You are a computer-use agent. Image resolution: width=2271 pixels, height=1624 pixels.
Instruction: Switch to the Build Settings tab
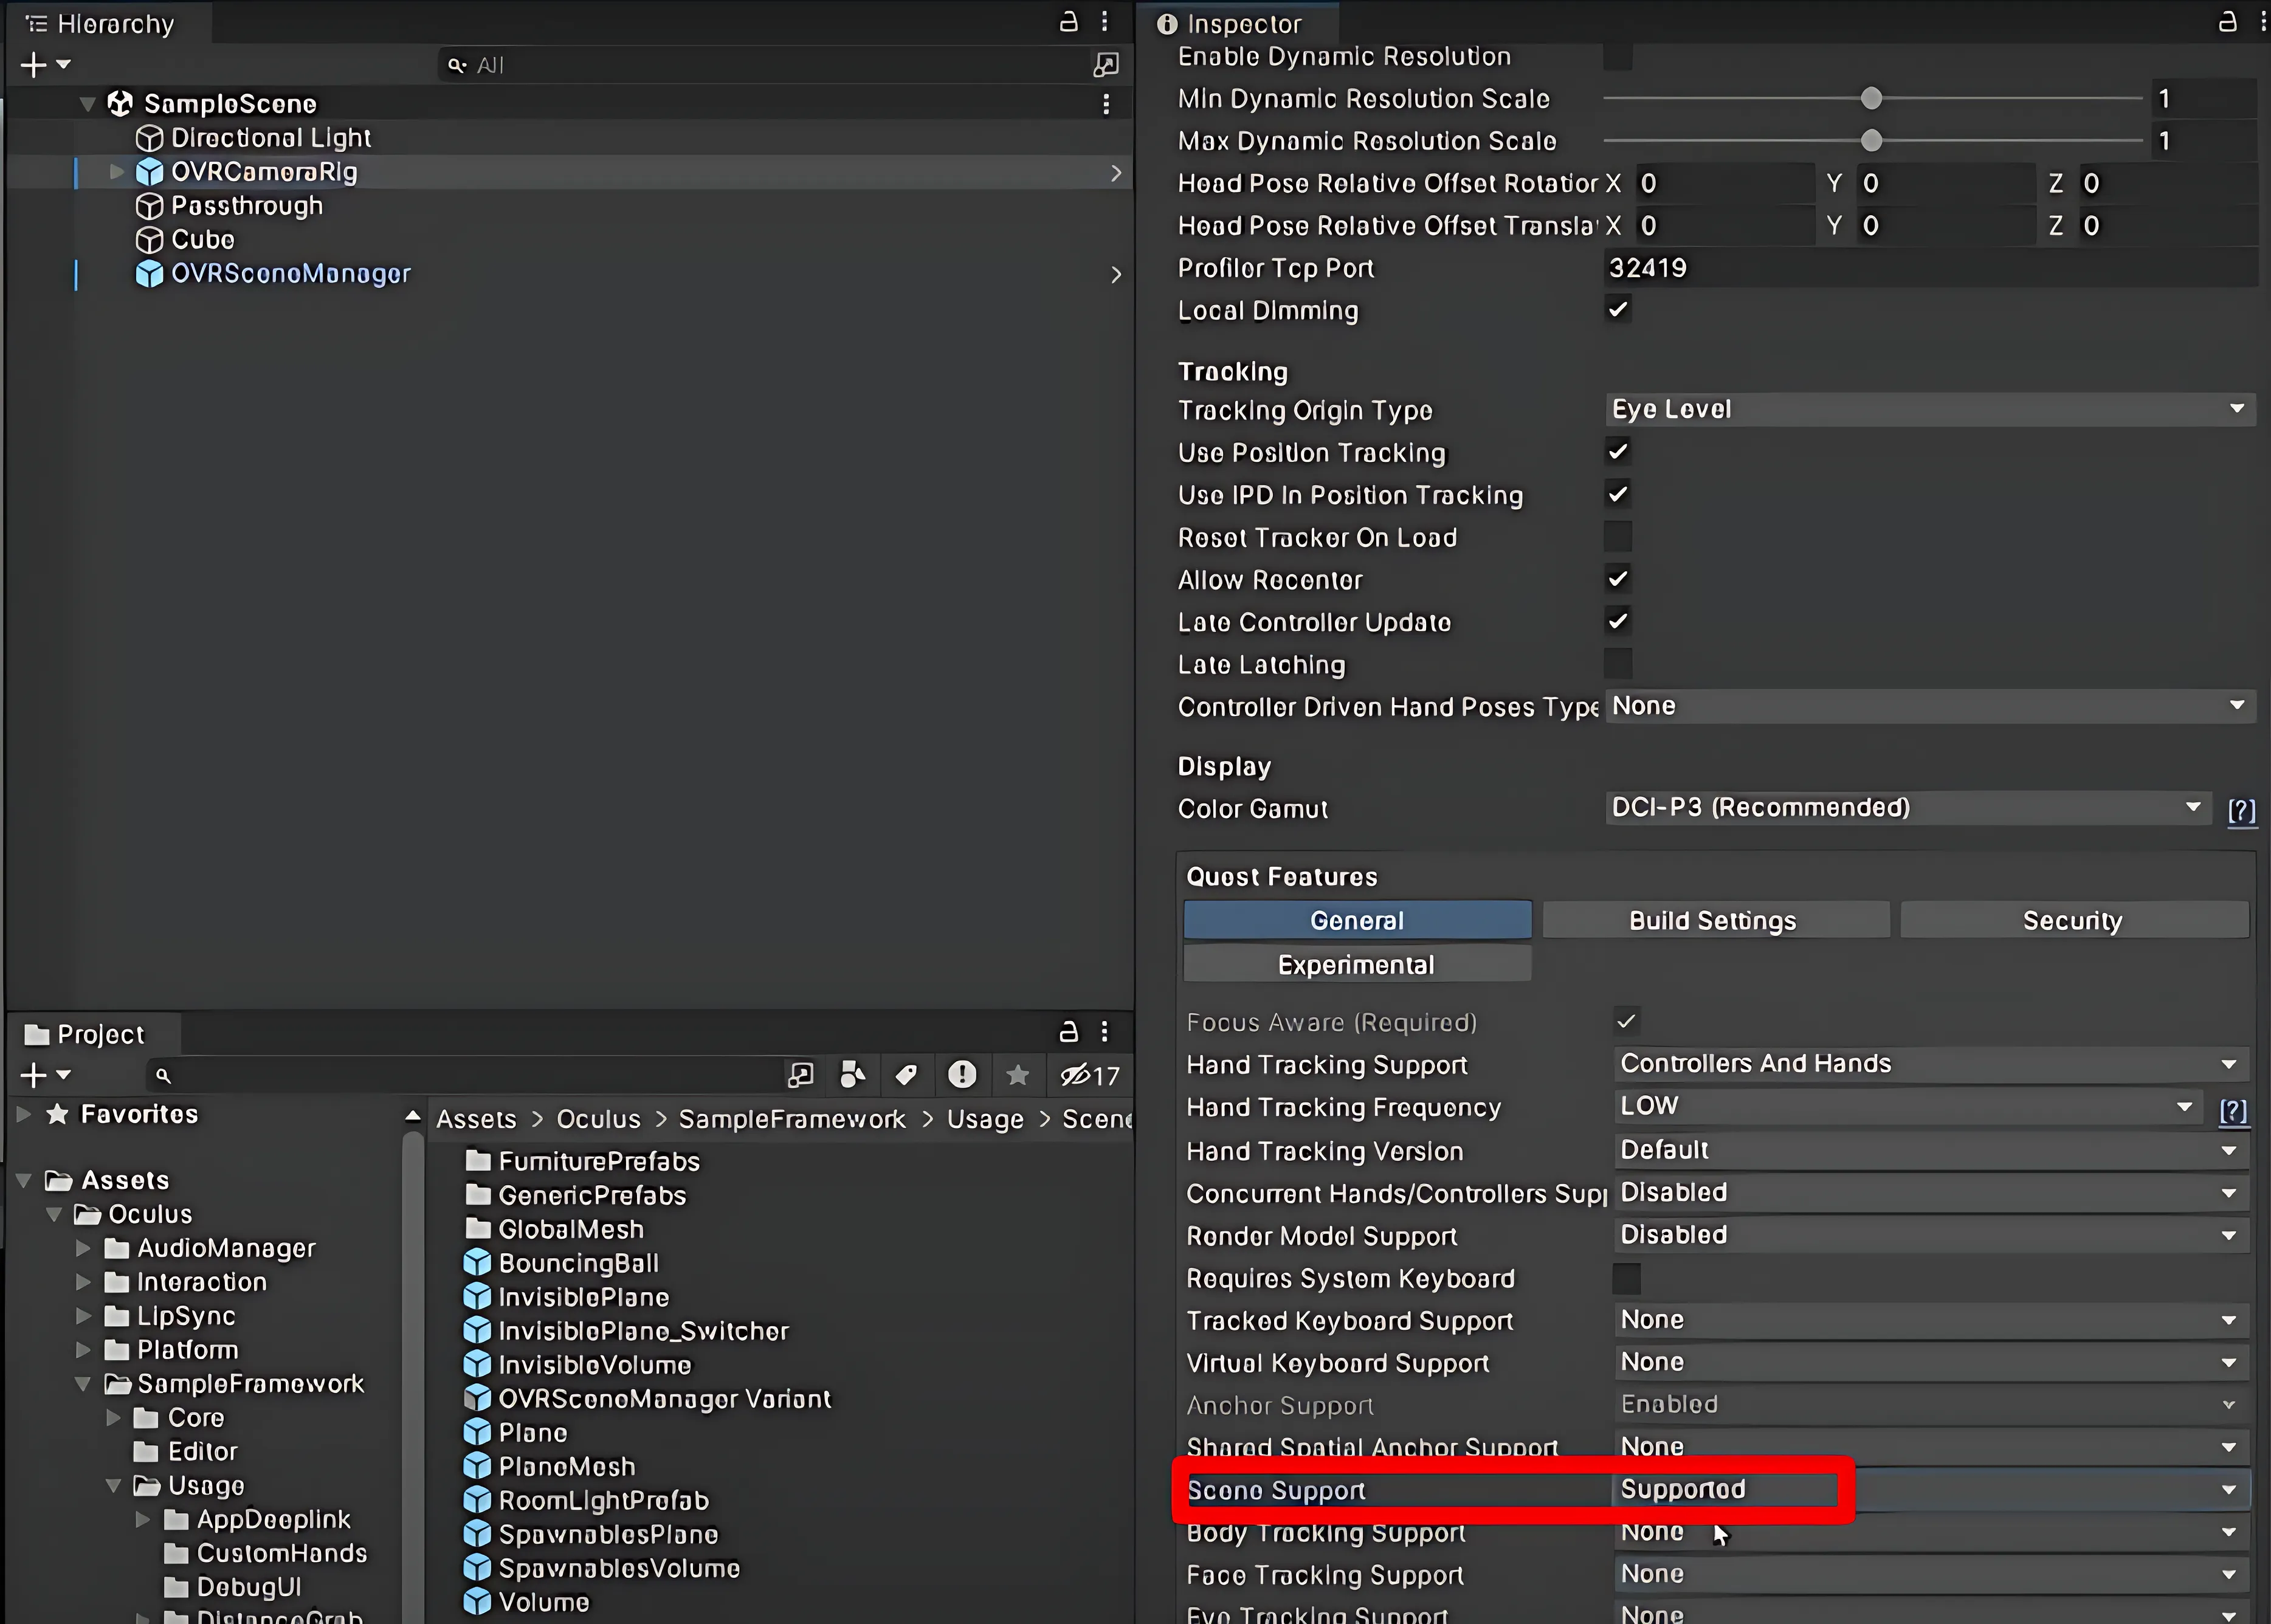1714,920
